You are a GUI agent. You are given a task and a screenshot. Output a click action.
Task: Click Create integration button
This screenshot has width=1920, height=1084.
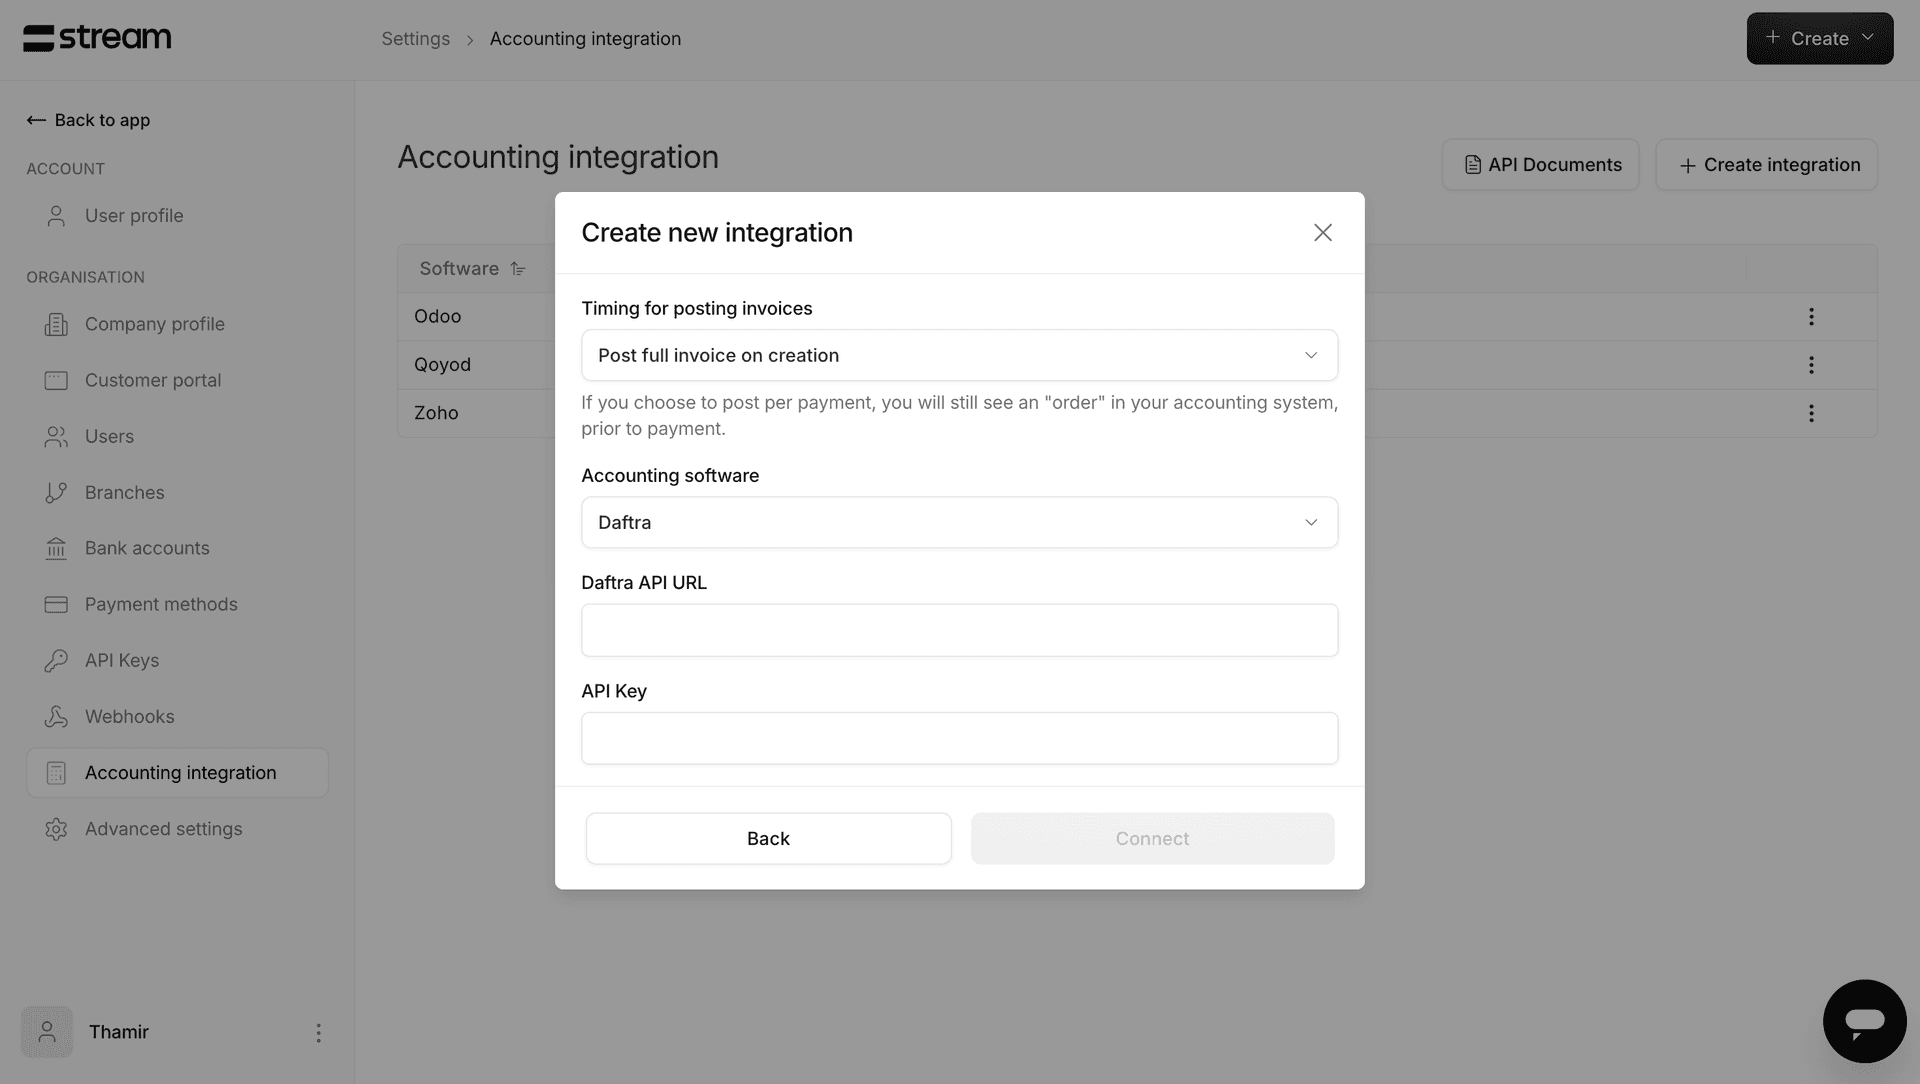(x=1766, y=165)
